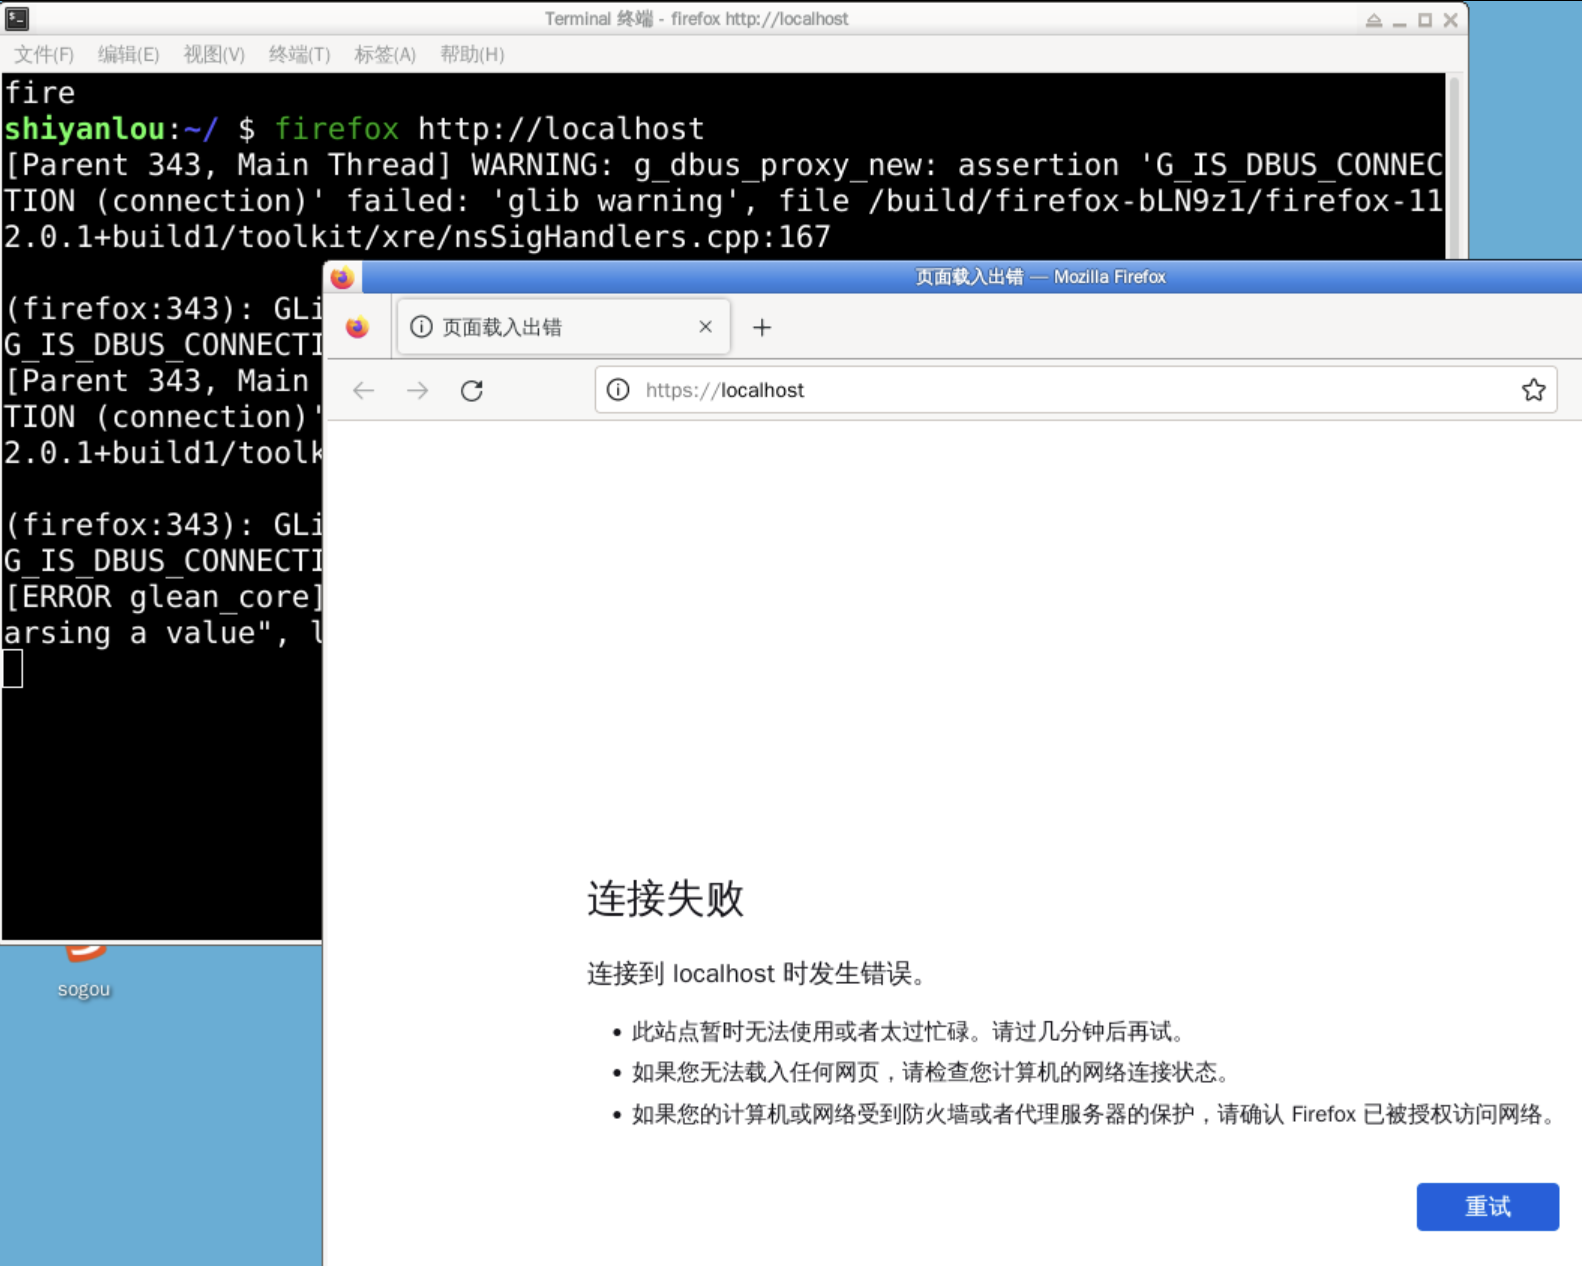Click the nsSigHandlers.cpp:167 line in Terminal
This screenshot has width=1582, height=1266.
(x=417, y=237)
